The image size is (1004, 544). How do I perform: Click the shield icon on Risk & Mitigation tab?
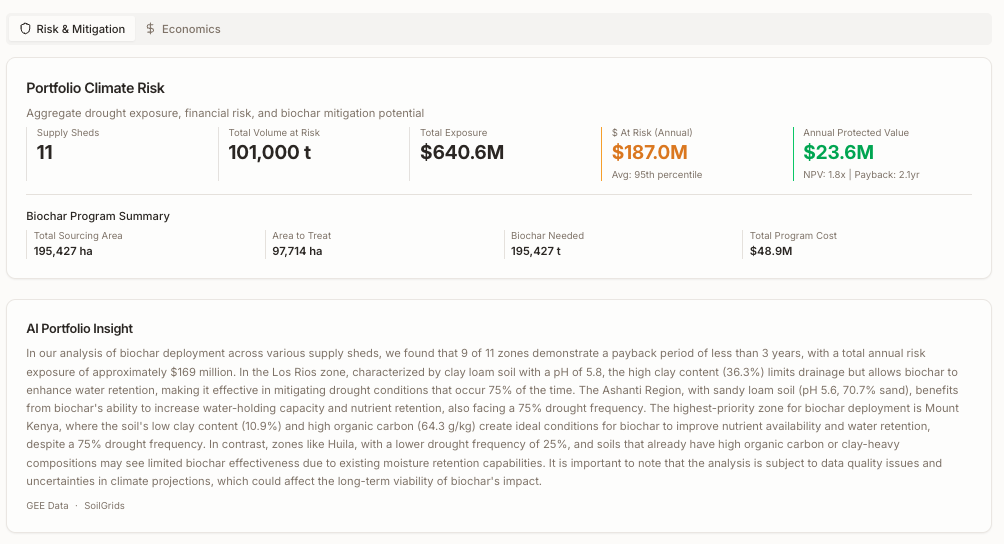(x=26, y=29)
